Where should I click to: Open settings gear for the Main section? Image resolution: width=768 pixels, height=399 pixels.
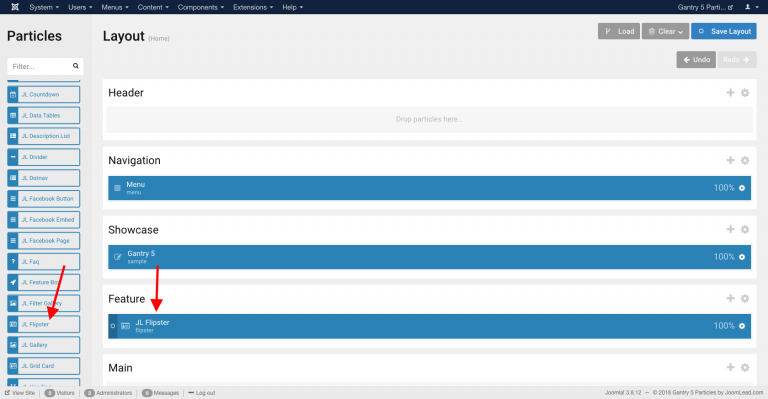tap(744, 368)
